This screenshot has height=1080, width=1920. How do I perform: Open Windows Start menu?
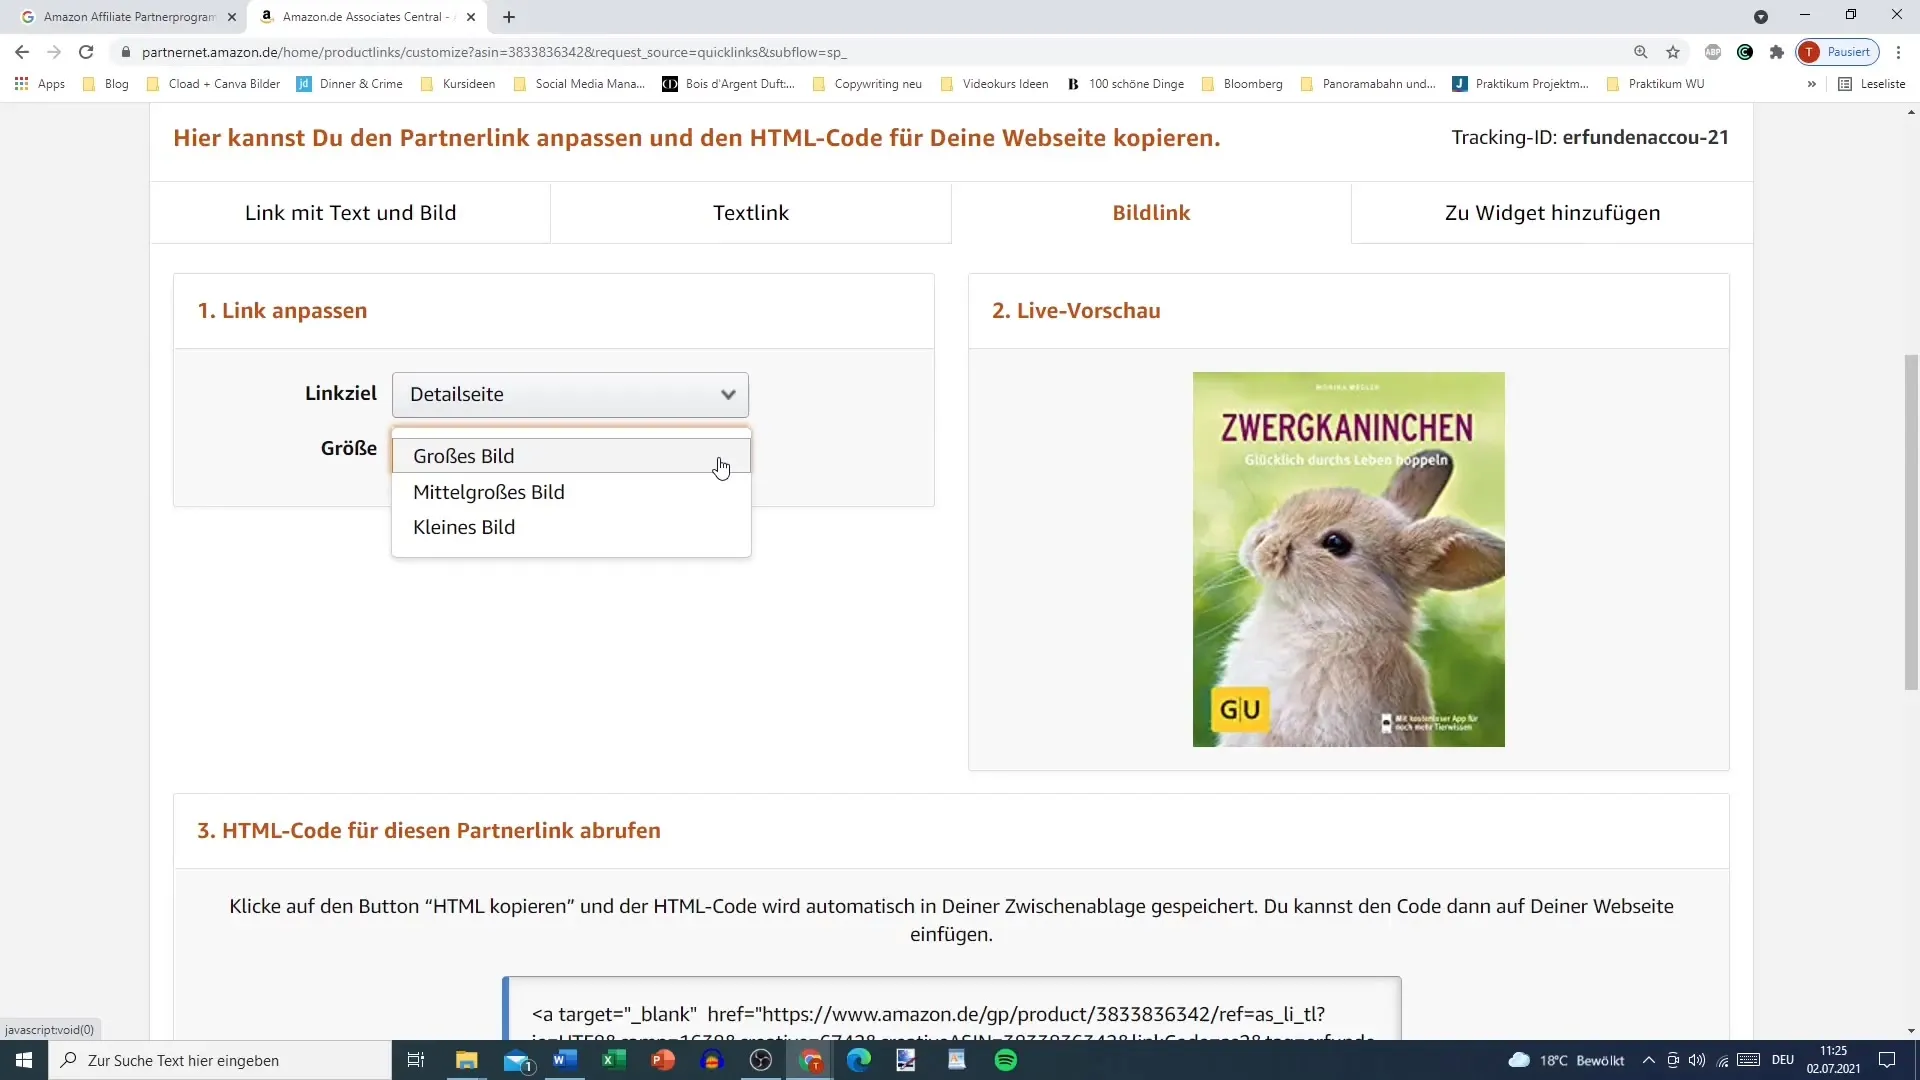click(x=24, y=1060)
